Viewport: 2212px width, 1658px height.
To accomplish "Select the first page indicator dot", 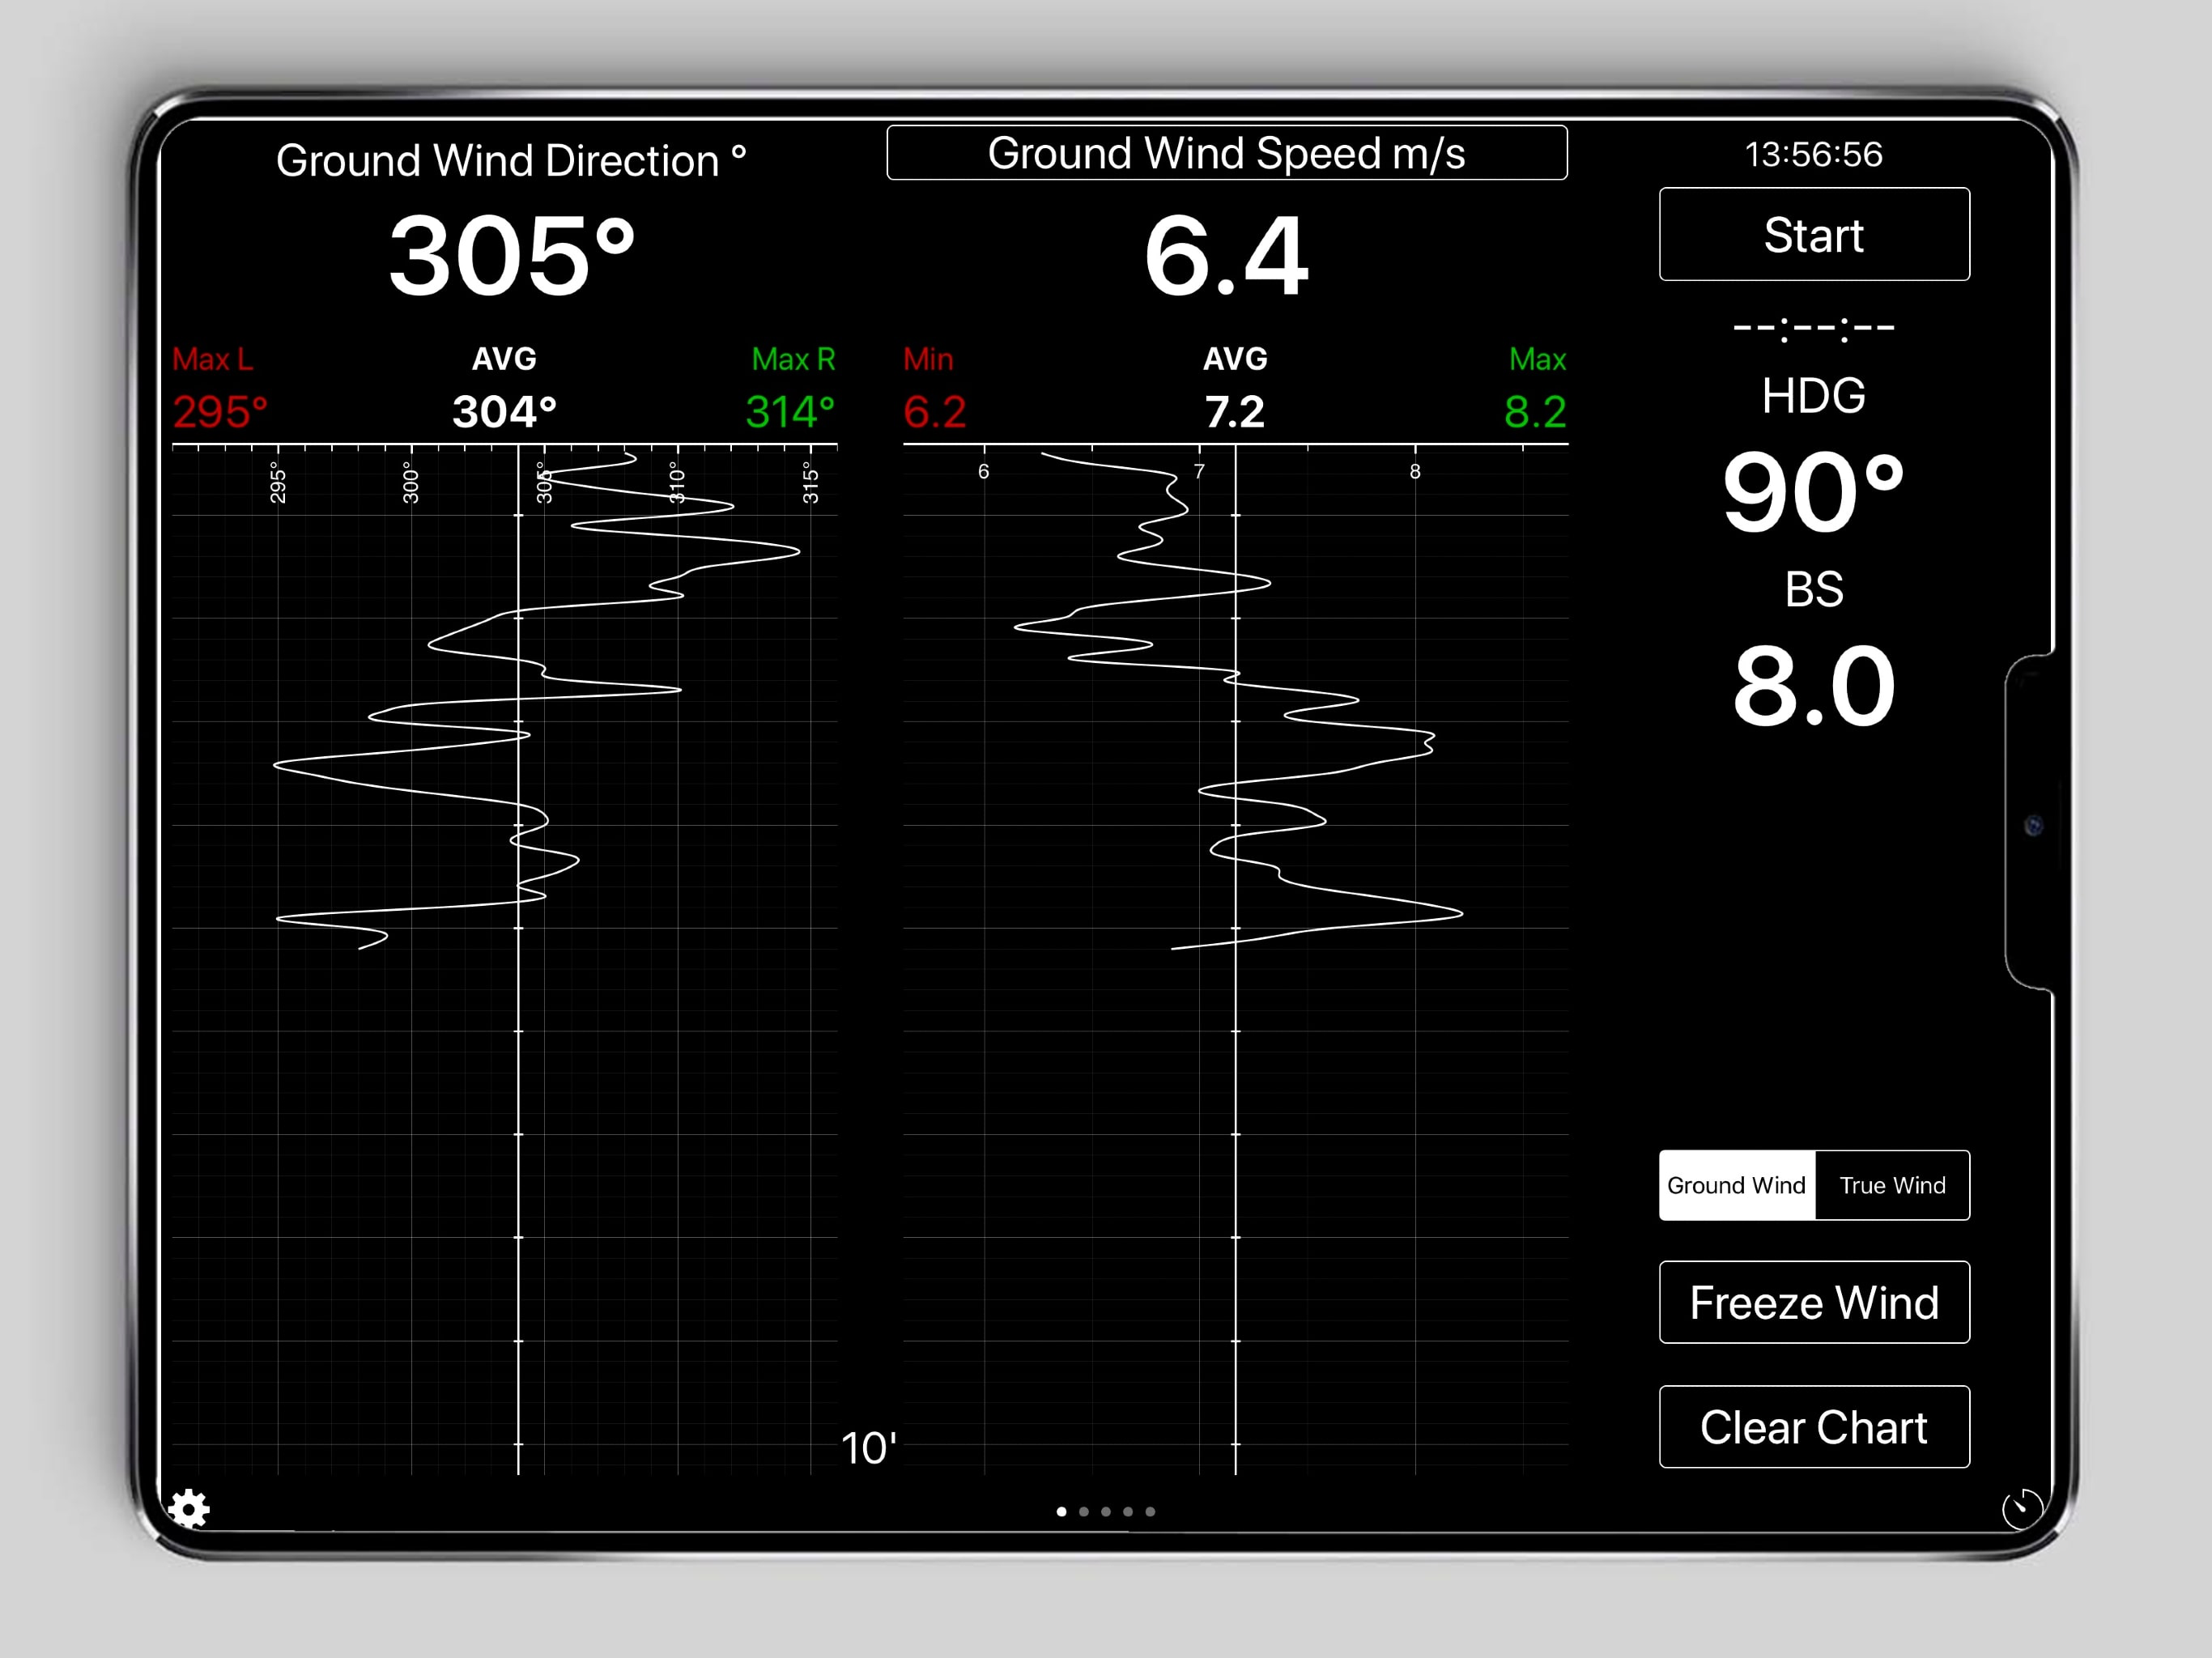I will point(1061,1512).
